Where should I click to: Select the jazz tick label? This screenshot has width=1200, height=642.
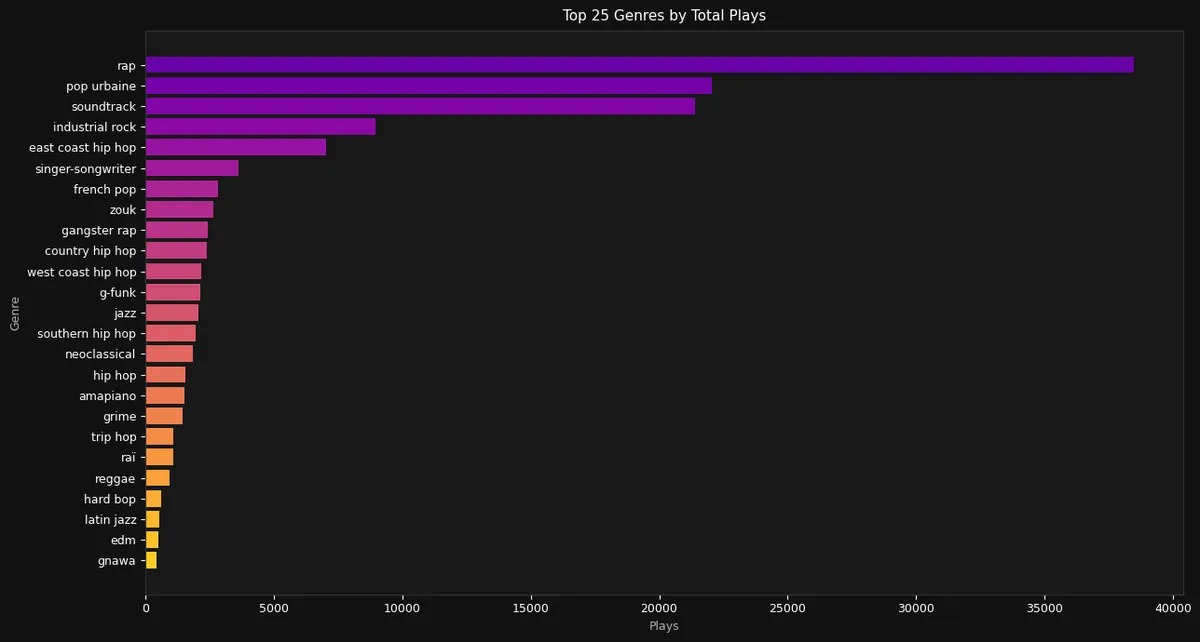tap(123, 312)
